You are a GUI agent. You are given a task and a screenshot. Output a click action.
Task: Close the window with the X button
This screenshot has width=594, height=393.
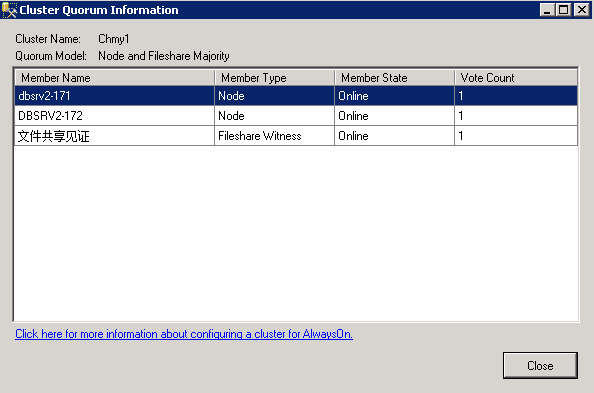tap(581, 9)
